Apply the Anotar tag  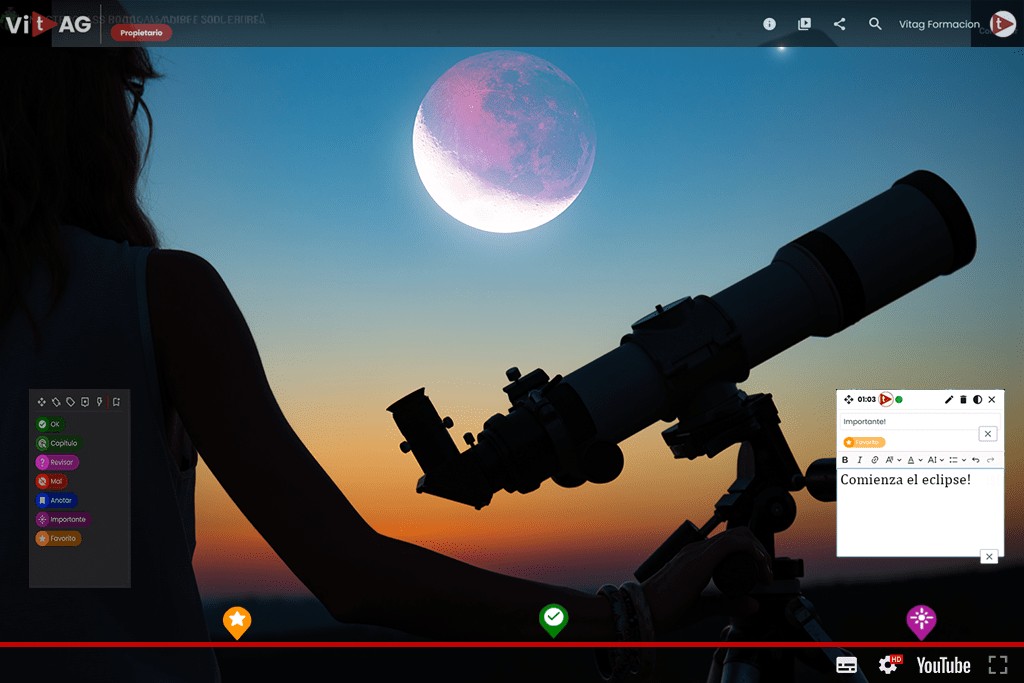[56, 500]
